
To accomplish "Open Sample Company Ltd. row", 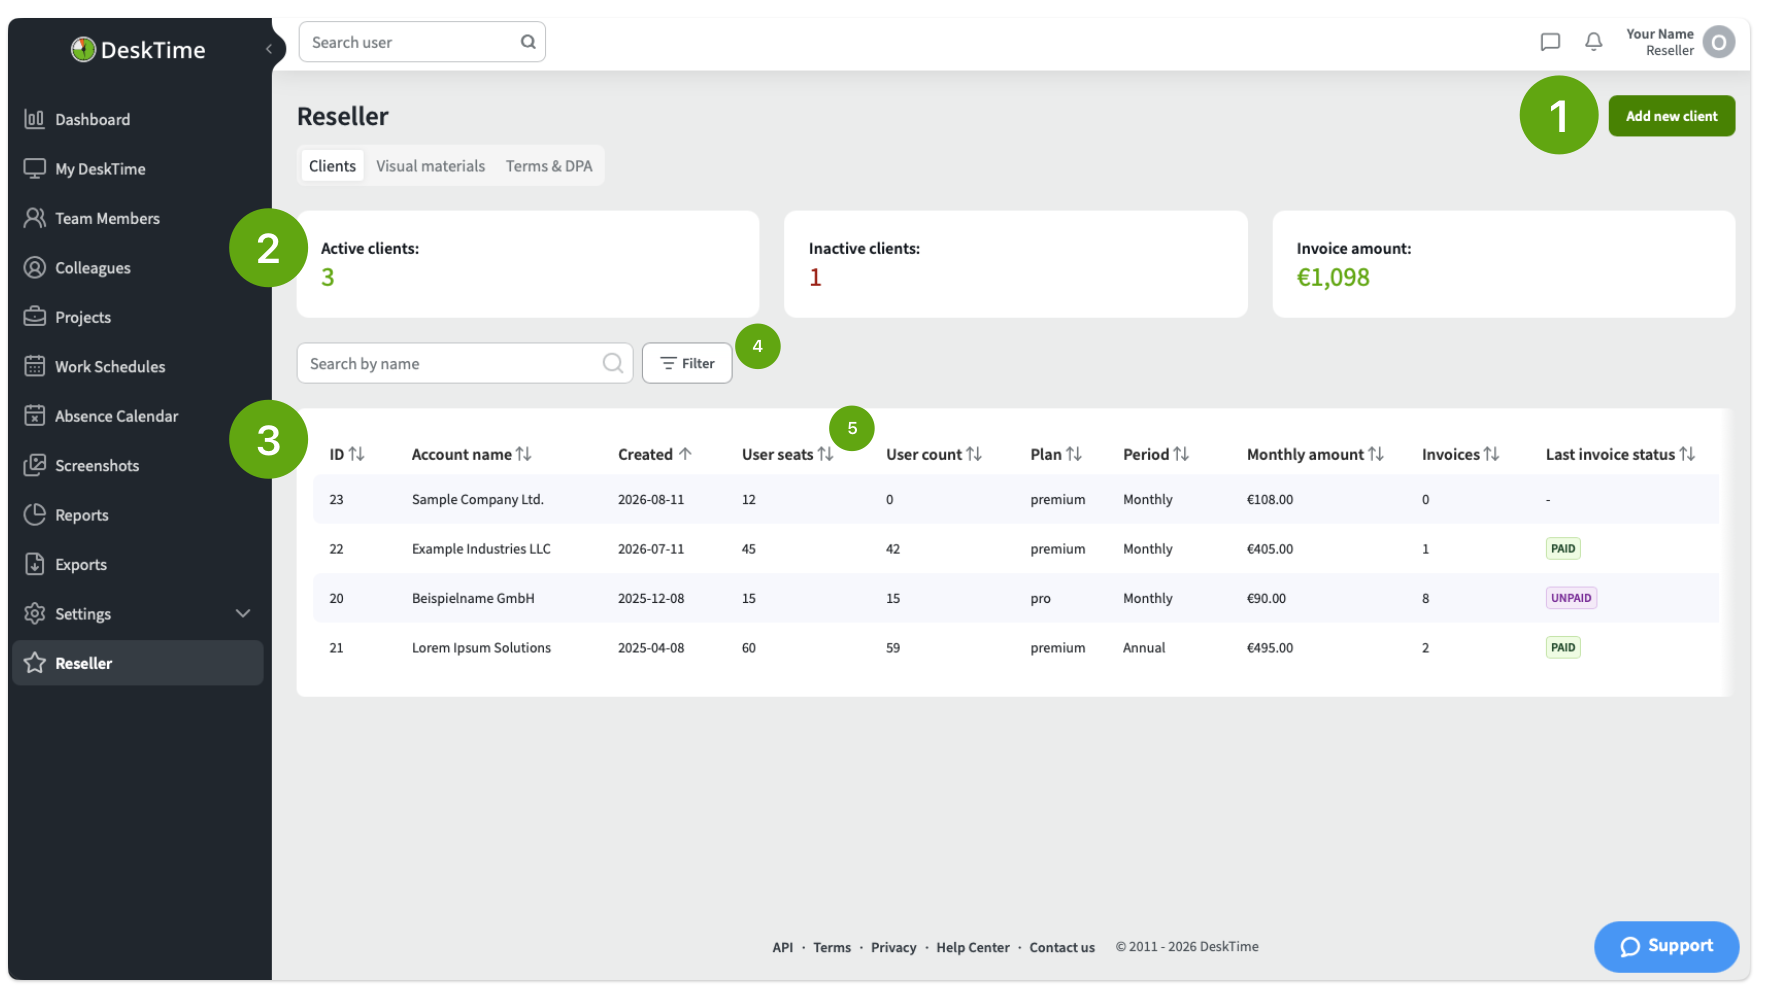I will 1016,499.
